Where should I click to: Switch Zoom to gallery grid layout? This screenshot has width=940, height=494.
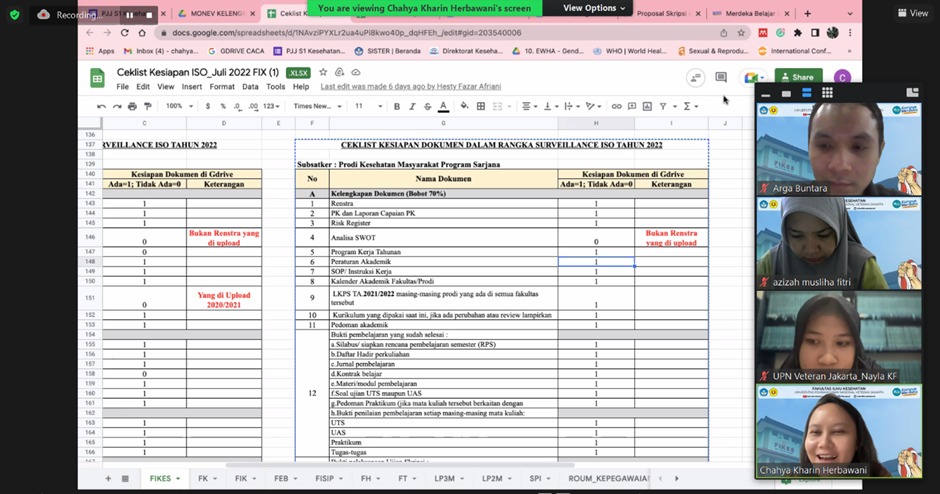click(827, 93)
